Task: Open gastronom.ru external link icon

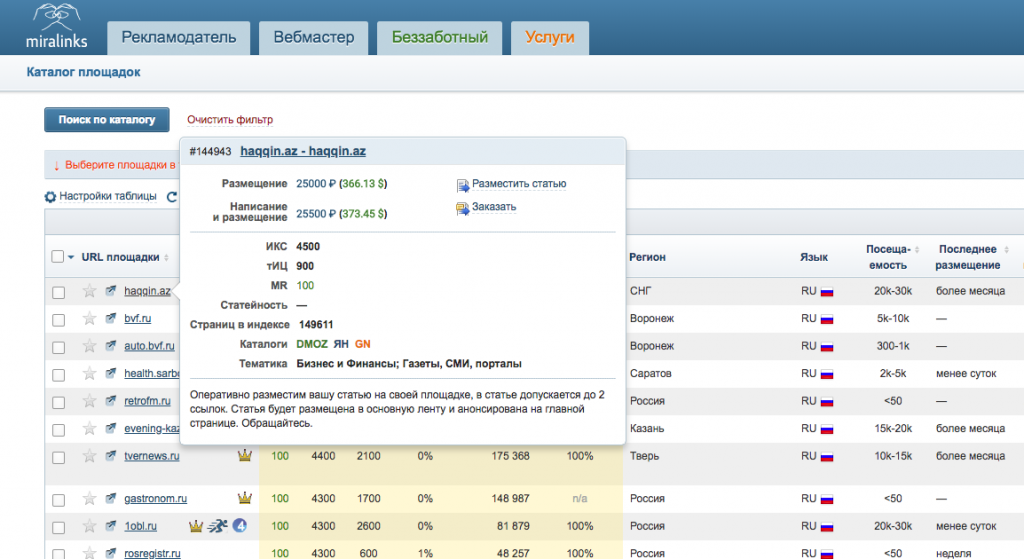Action: pyautogui.click(x=111, y=498)
